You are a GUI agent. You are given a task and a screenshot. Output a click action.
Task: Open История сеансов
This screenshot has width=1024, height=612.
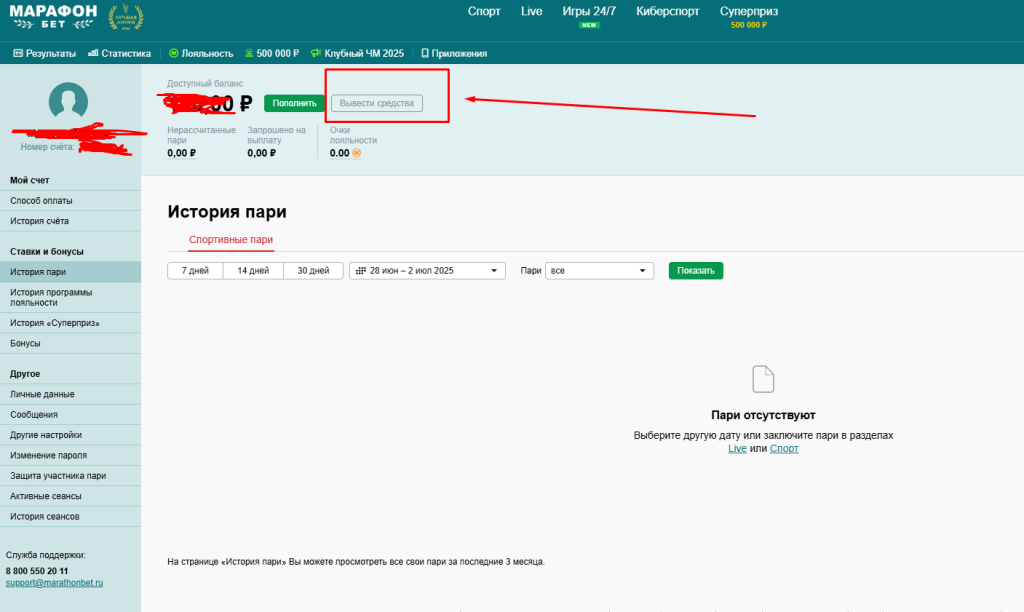click(71, 516)
